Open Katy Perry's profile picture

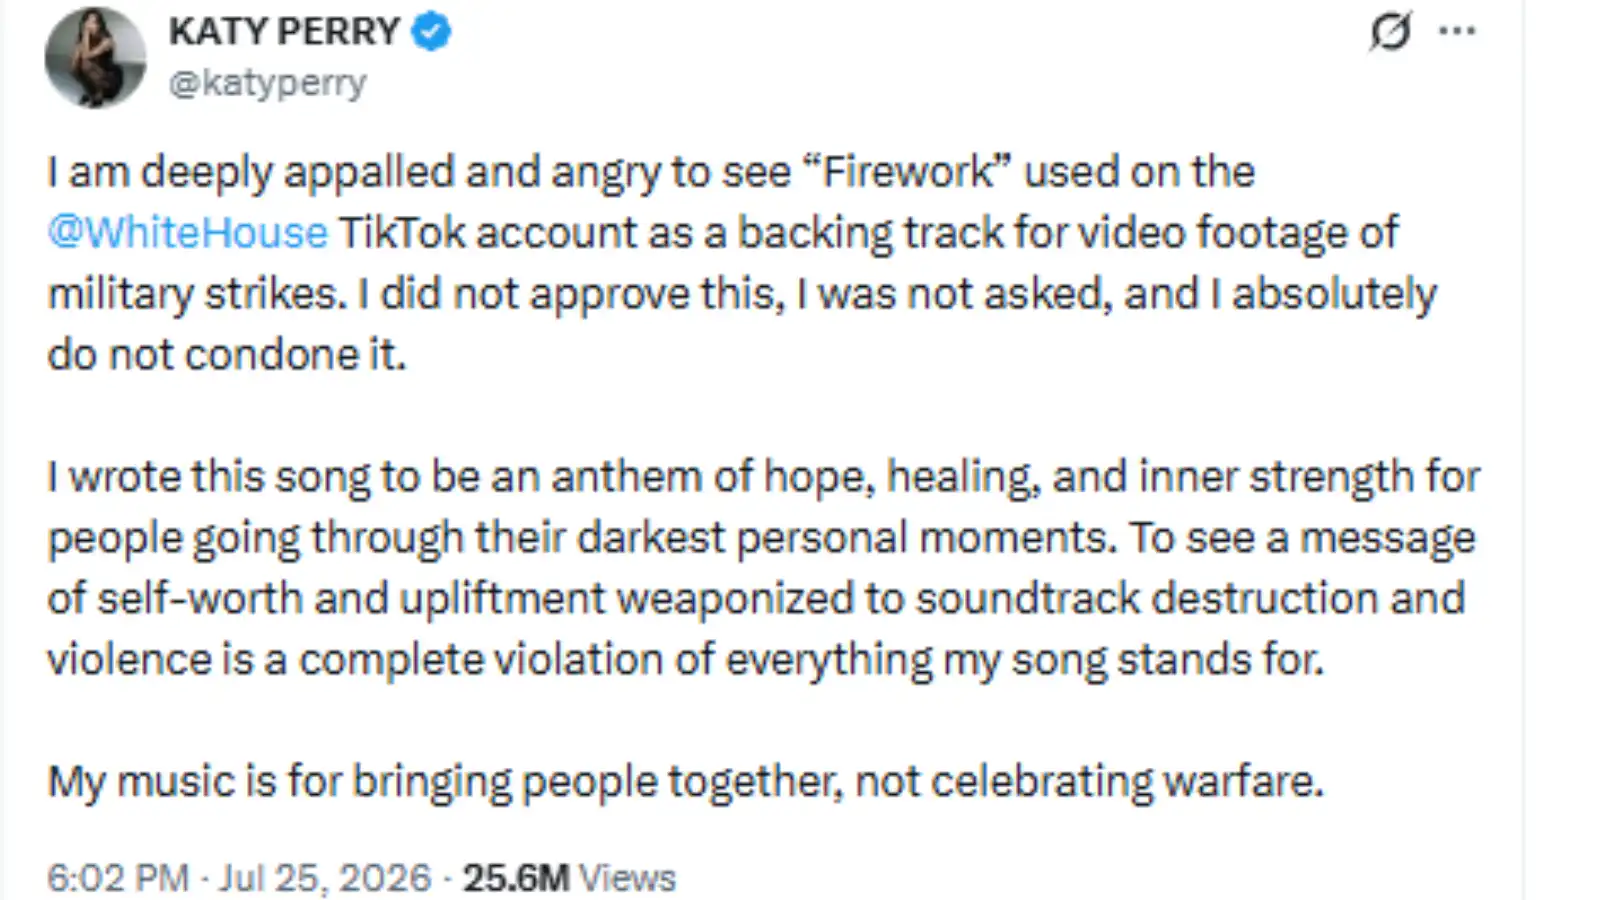click(x=95, y=57)
